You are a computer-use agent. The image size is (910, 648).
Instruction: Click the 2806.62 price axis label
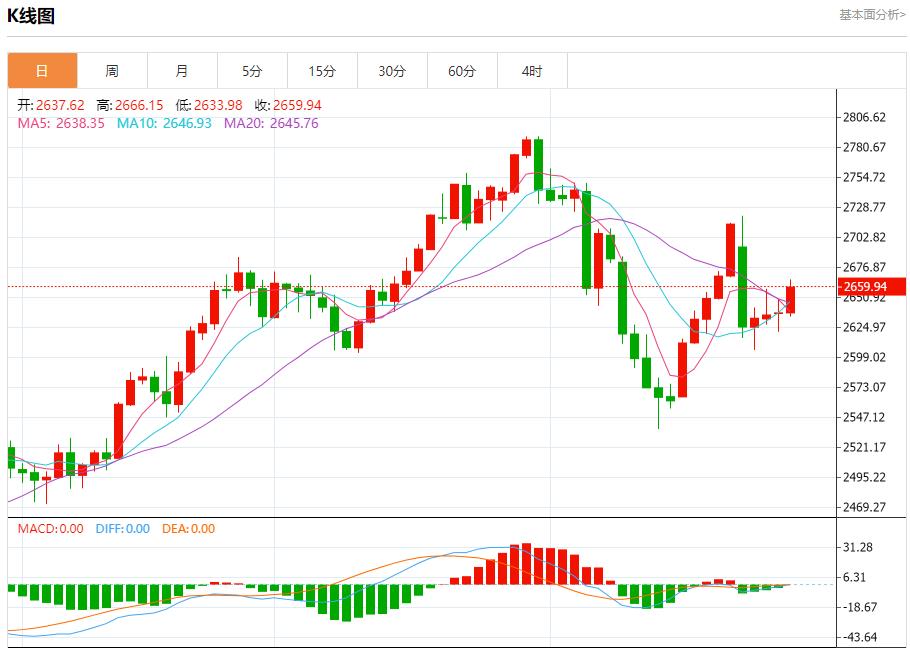(865, 117)
